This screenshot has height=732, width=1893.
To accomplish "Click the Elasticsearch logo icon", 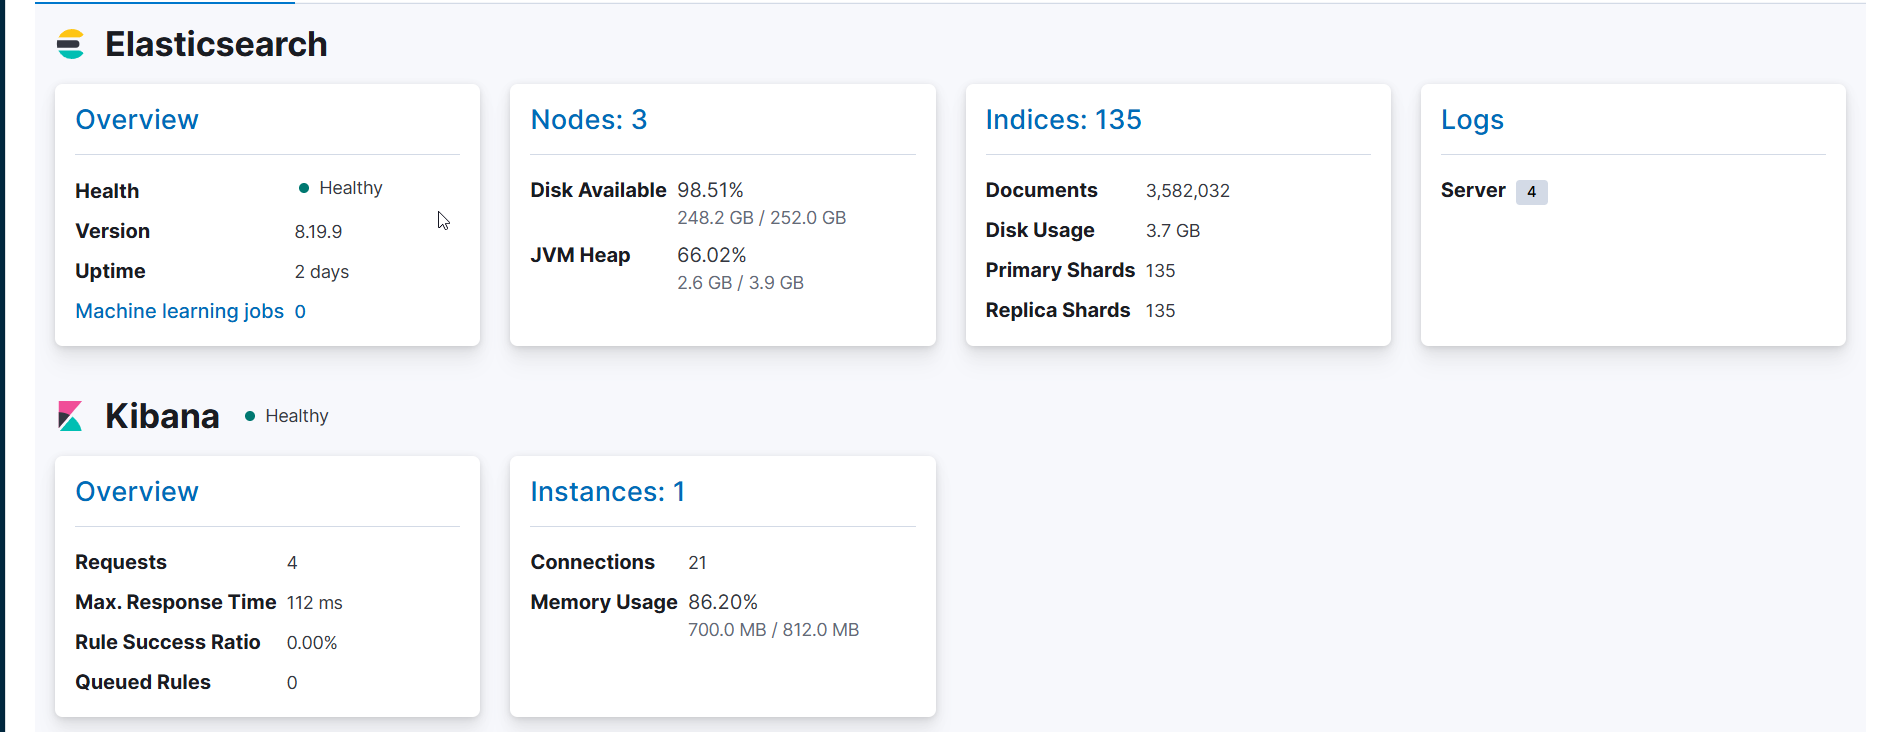I will click(x=70, y=44).
